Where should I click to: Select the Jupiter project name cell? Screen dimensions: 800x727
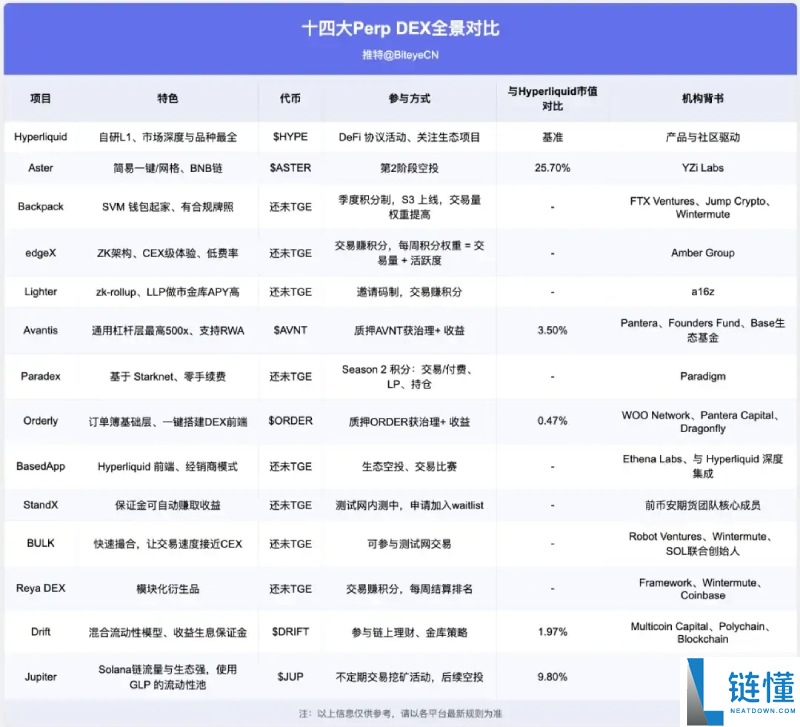click(x=40, y=677)
